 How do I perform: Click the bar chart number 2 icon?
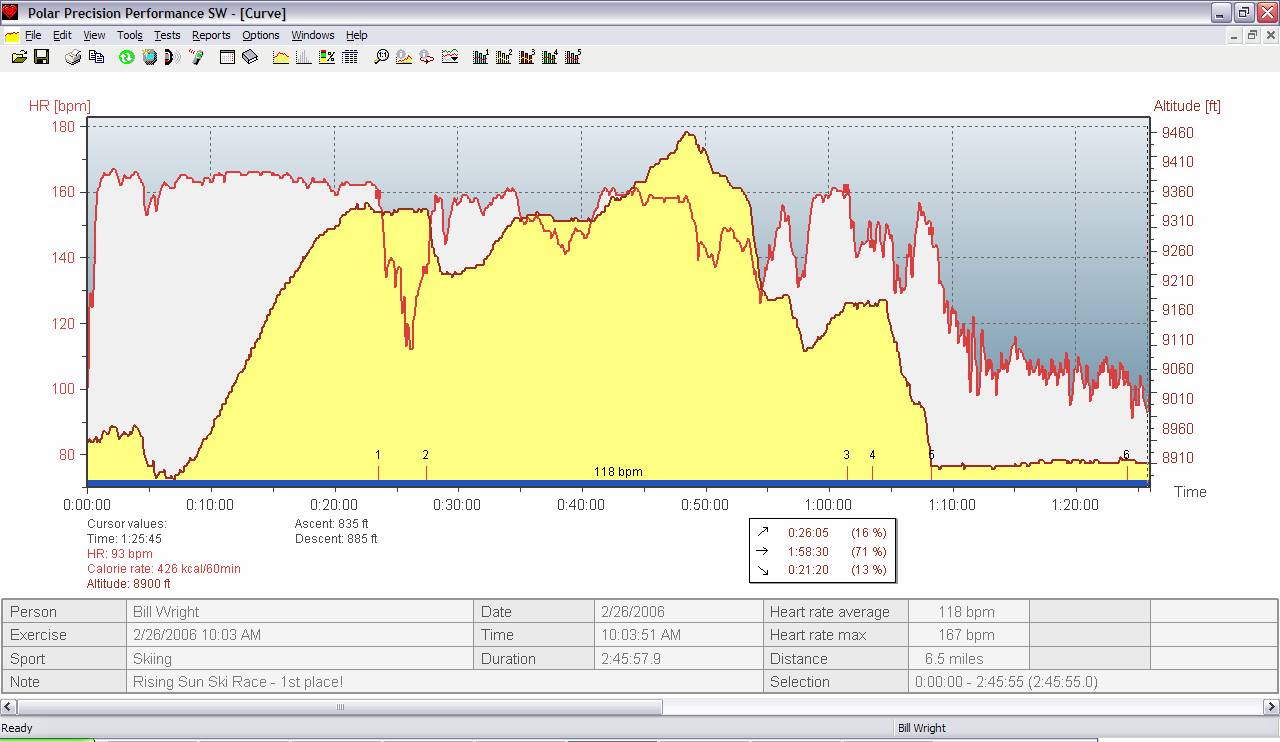(504, 57)
